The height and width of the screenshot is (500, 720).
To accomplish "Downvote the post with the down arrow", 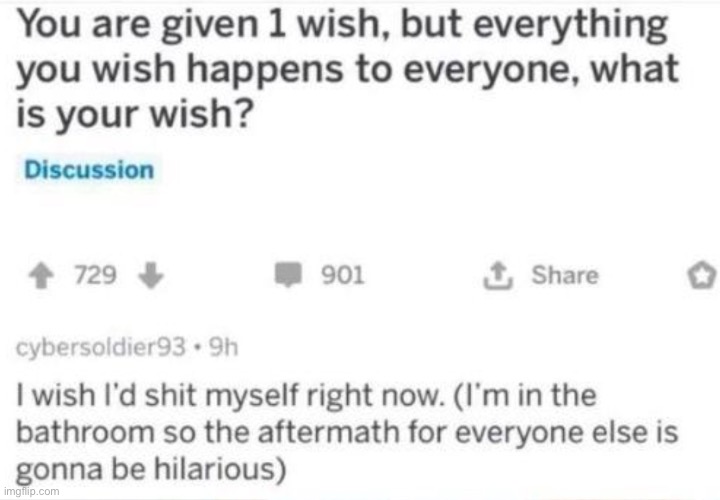I will pyautogui.click(x=151, y=275).
